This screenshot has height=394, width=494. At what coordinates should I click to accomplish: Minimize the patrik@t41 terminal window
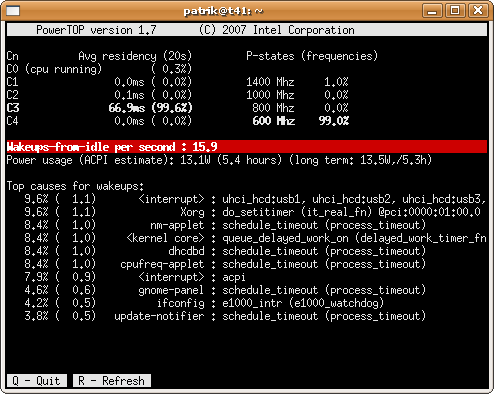coord(432,11)
